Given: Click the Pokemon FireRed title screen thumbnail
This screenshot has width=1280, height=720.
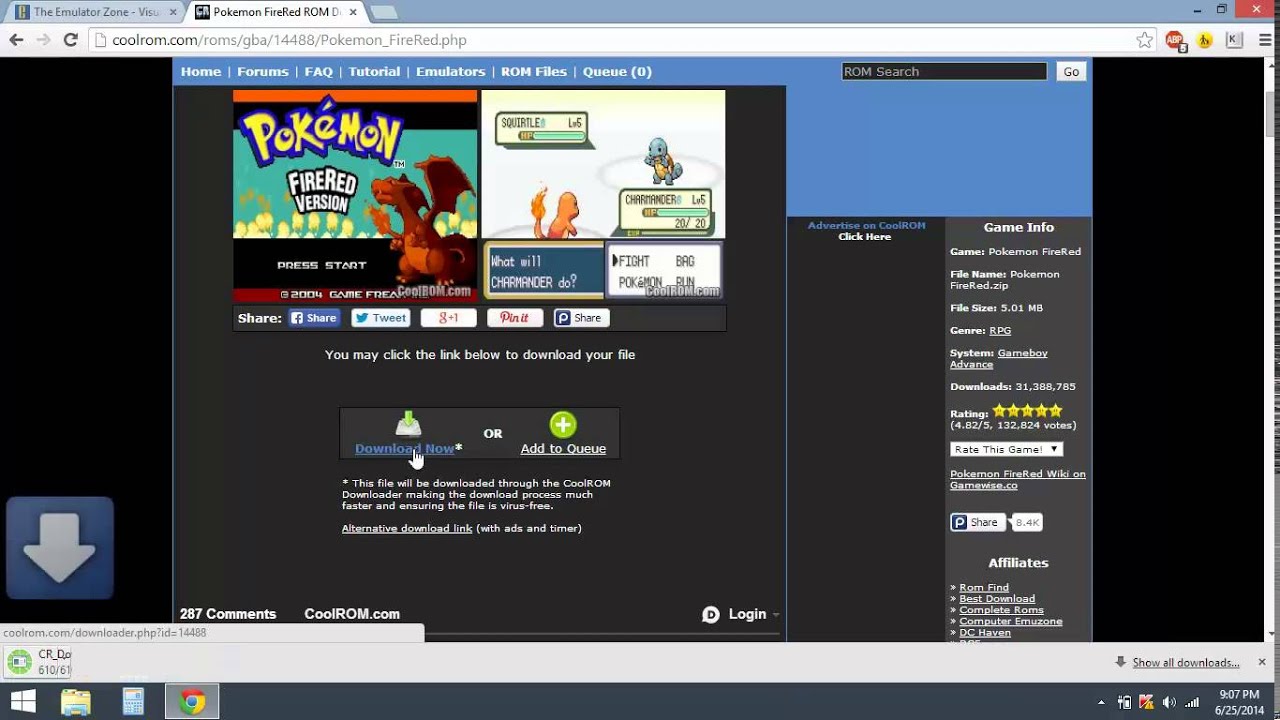Looking at the screenshot, I should (x=355, y=196).
